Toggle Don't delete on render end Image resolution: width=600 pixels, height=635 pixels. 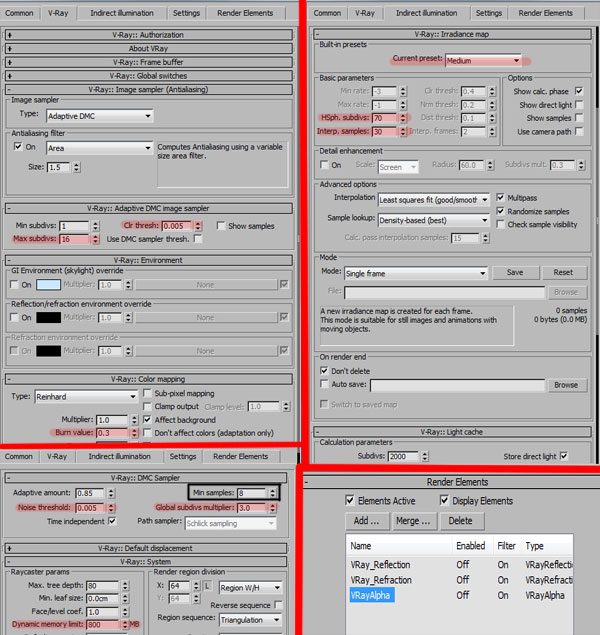coord(324,371)
